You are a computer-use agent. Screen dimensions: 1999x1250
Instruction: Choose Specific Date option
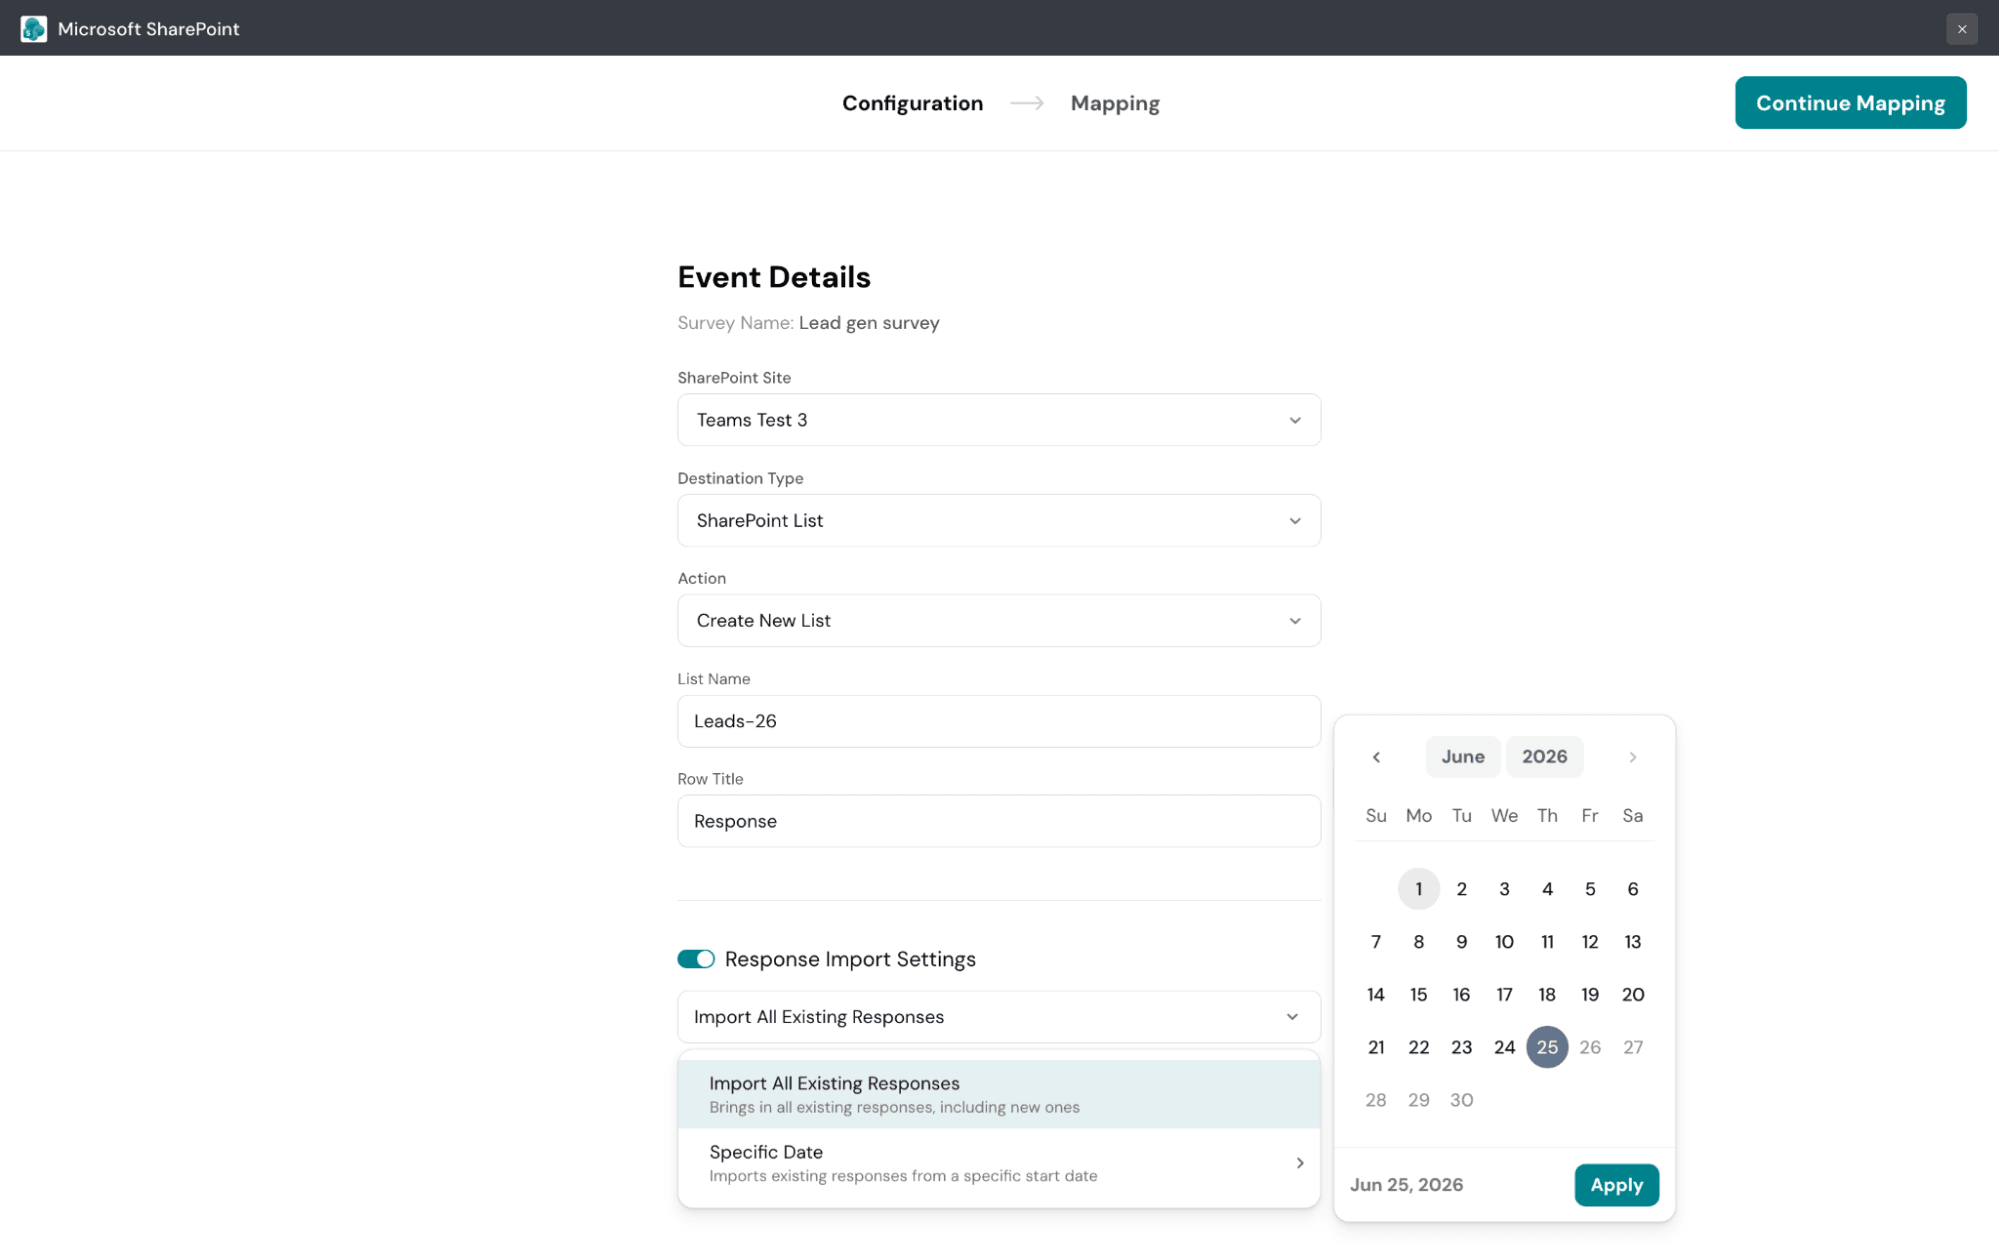coord(998,1163)
